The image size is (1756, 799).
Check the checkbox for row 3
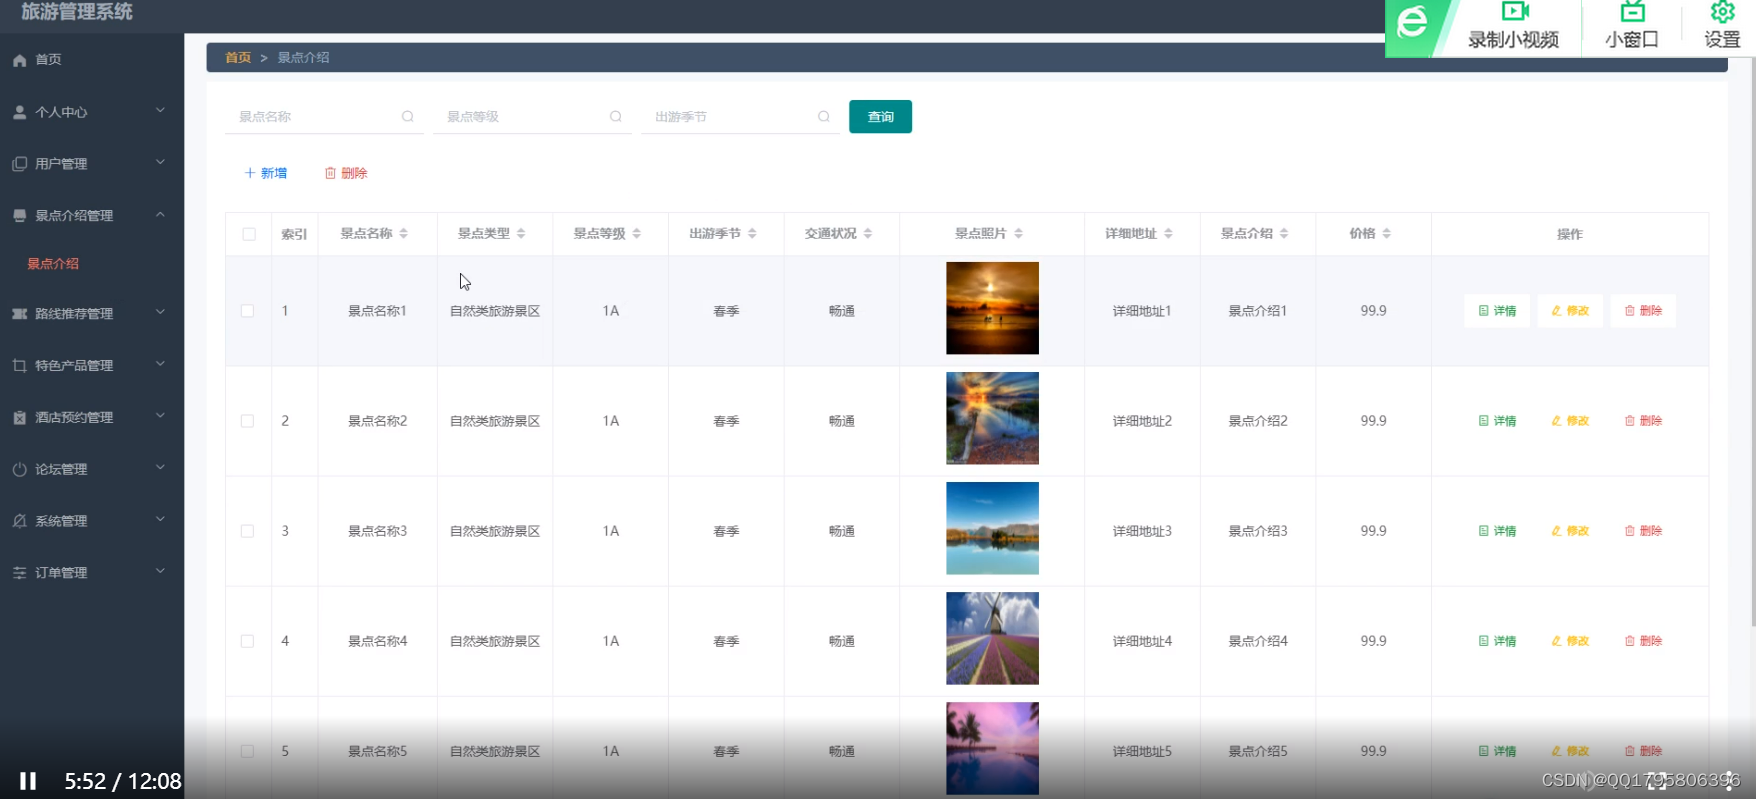247,531
